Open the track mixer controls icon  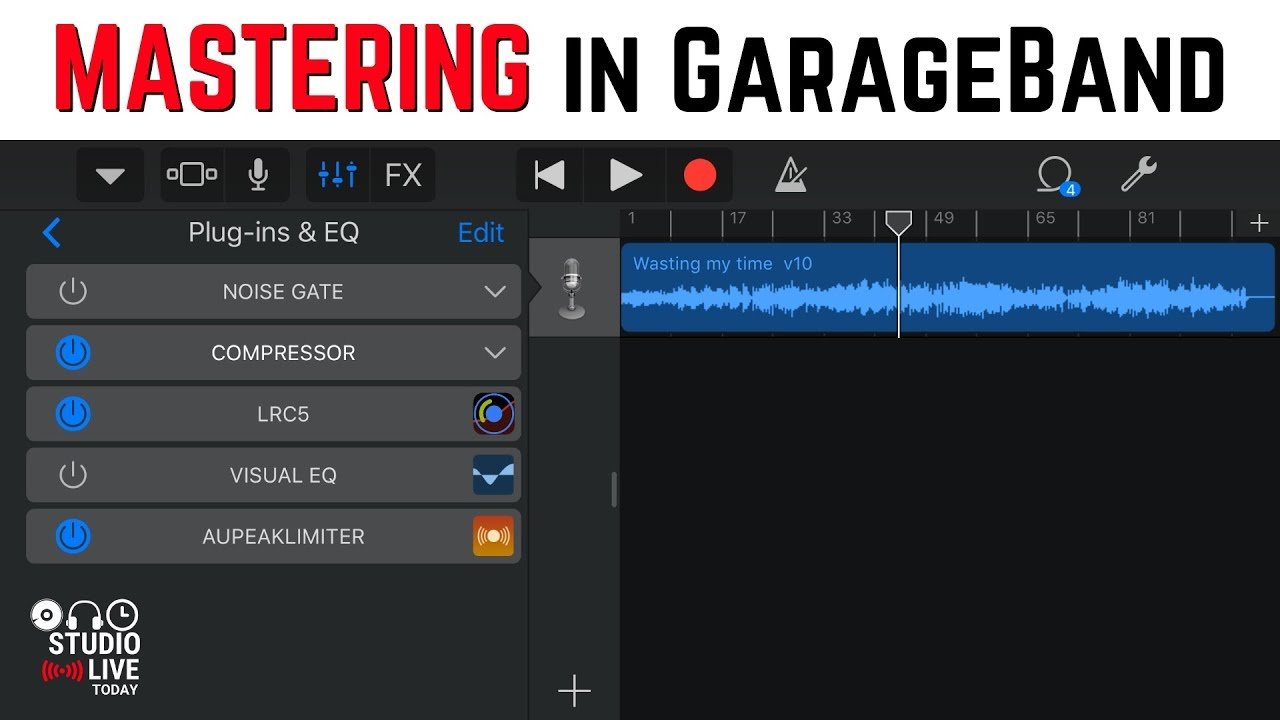337,176
